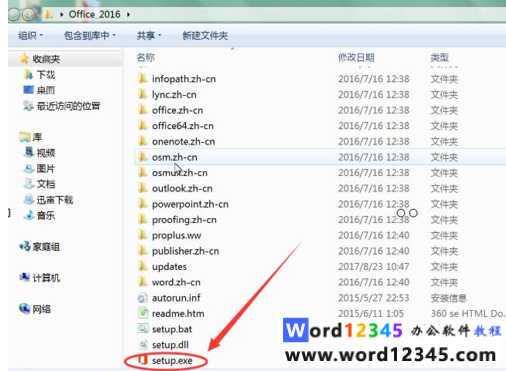Open the 组织 dropdown menu
The width and height of the screenshot is (506, 371).
pos(30,35)
